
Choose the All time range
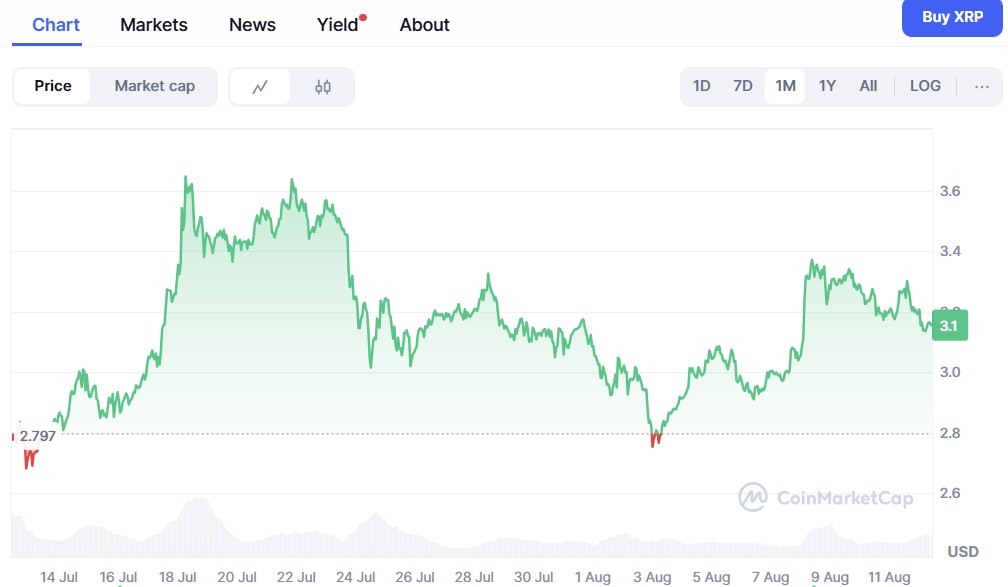(868, 86)
